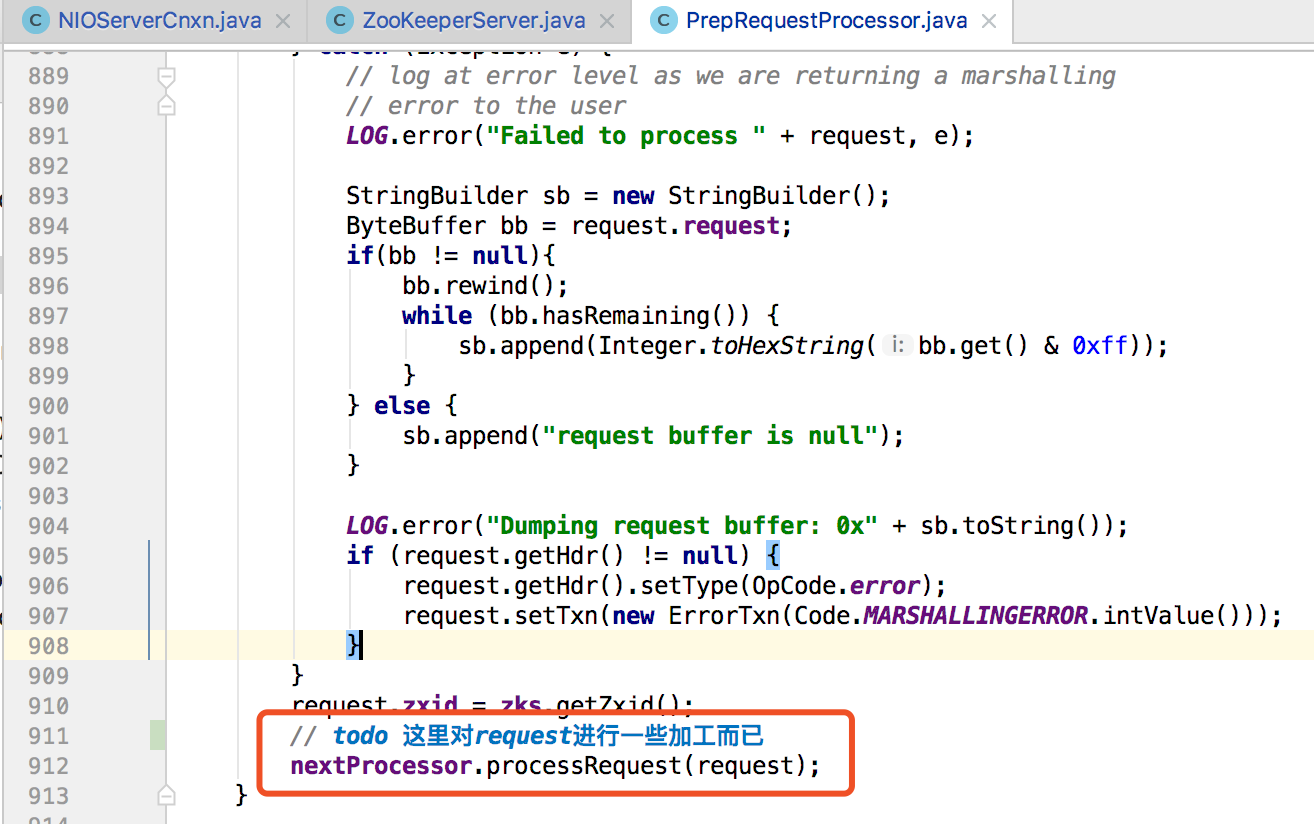
Task: Collapse the comment fold marker at line 889
Action: 167,76
